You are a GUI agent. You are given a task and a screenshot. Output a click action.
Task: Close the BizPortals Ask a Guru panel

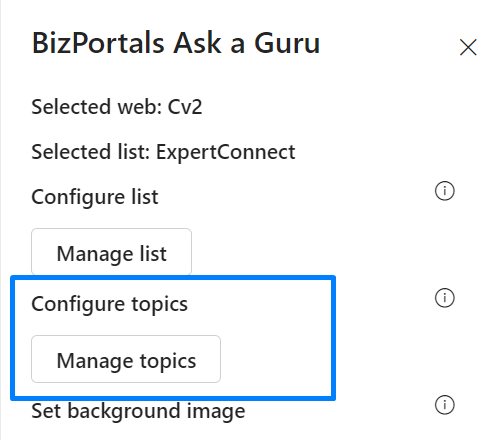point(468,47)
